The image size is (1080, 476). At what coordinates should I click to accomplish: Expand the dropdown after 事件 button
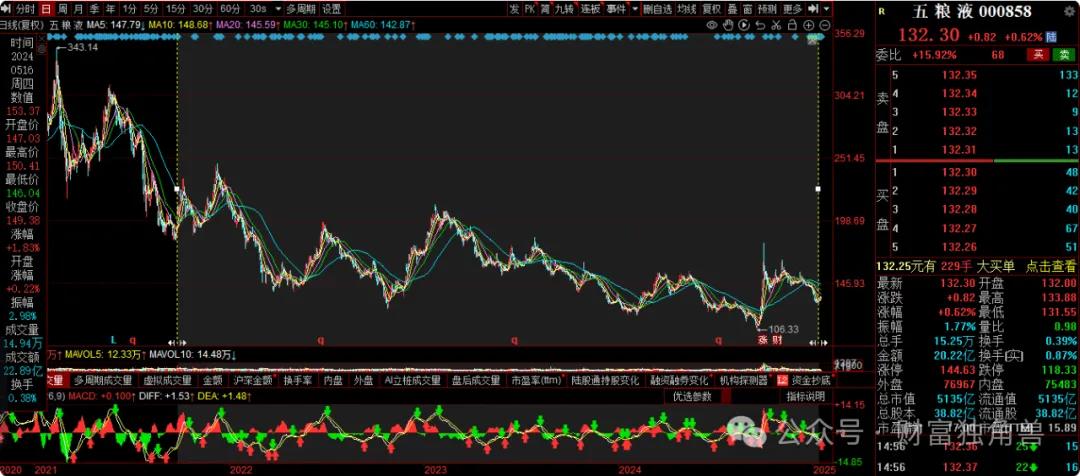coord(633,9)
